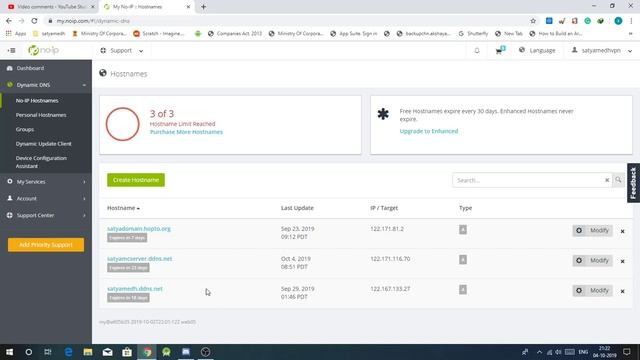Open satyamcserver.ddns.net hostname

click(140, 259)
